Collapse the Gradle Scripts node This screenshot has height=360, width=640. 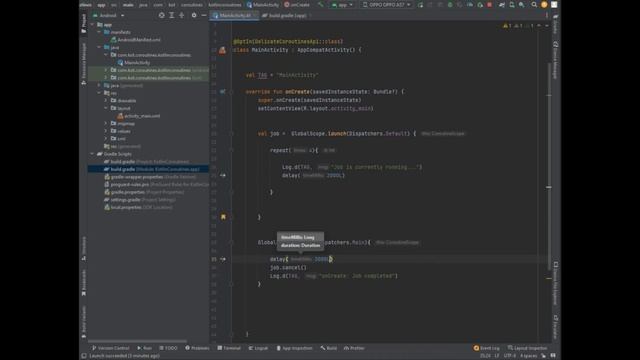pos(92,154)
